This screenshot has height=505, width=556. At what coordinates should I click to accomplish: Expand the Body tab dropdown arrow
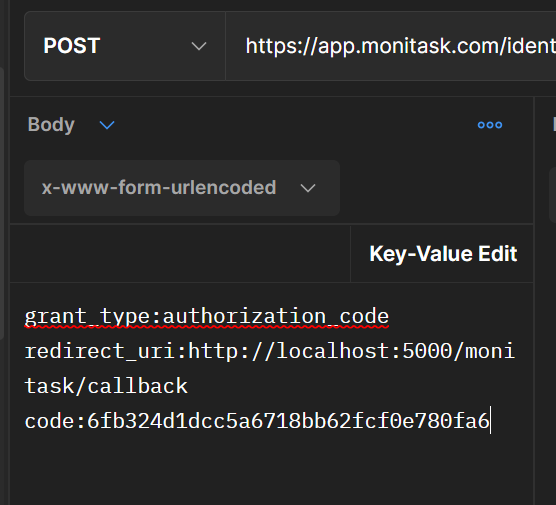click(107, 125)
